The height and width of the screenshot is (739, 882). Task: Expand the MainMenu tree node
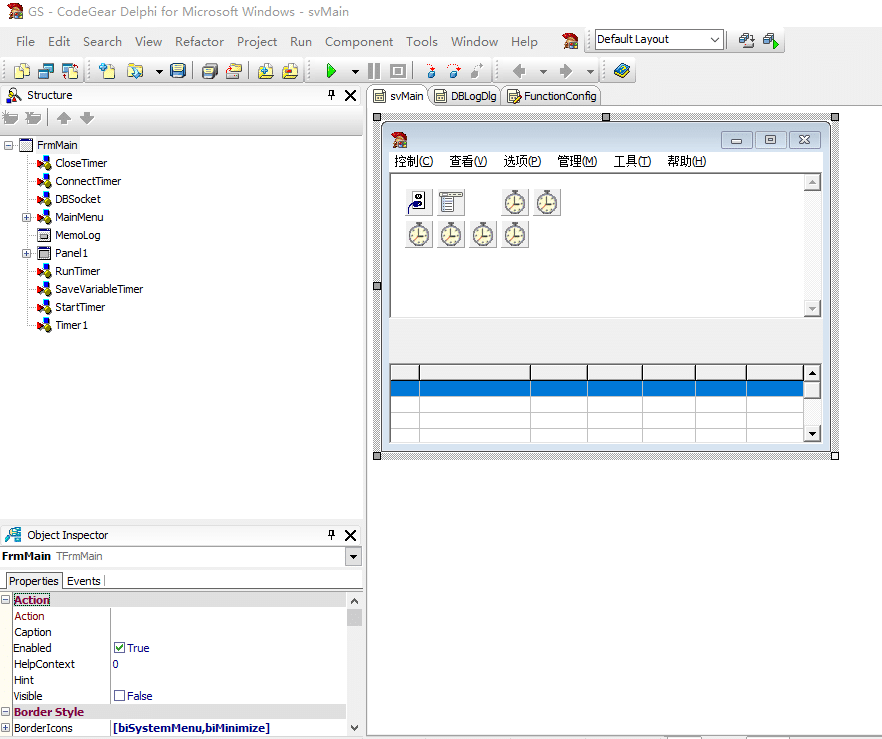point(26,217)
